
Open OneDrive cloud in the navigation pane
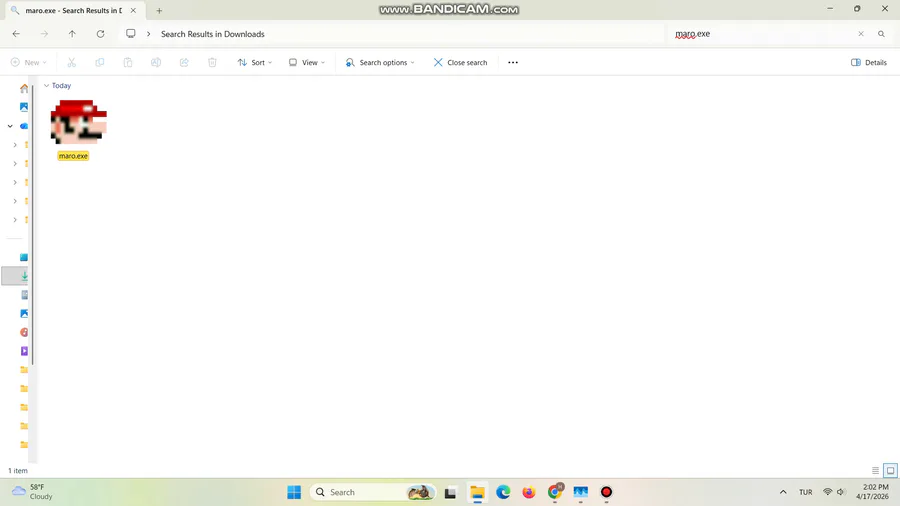coord(24,126)
